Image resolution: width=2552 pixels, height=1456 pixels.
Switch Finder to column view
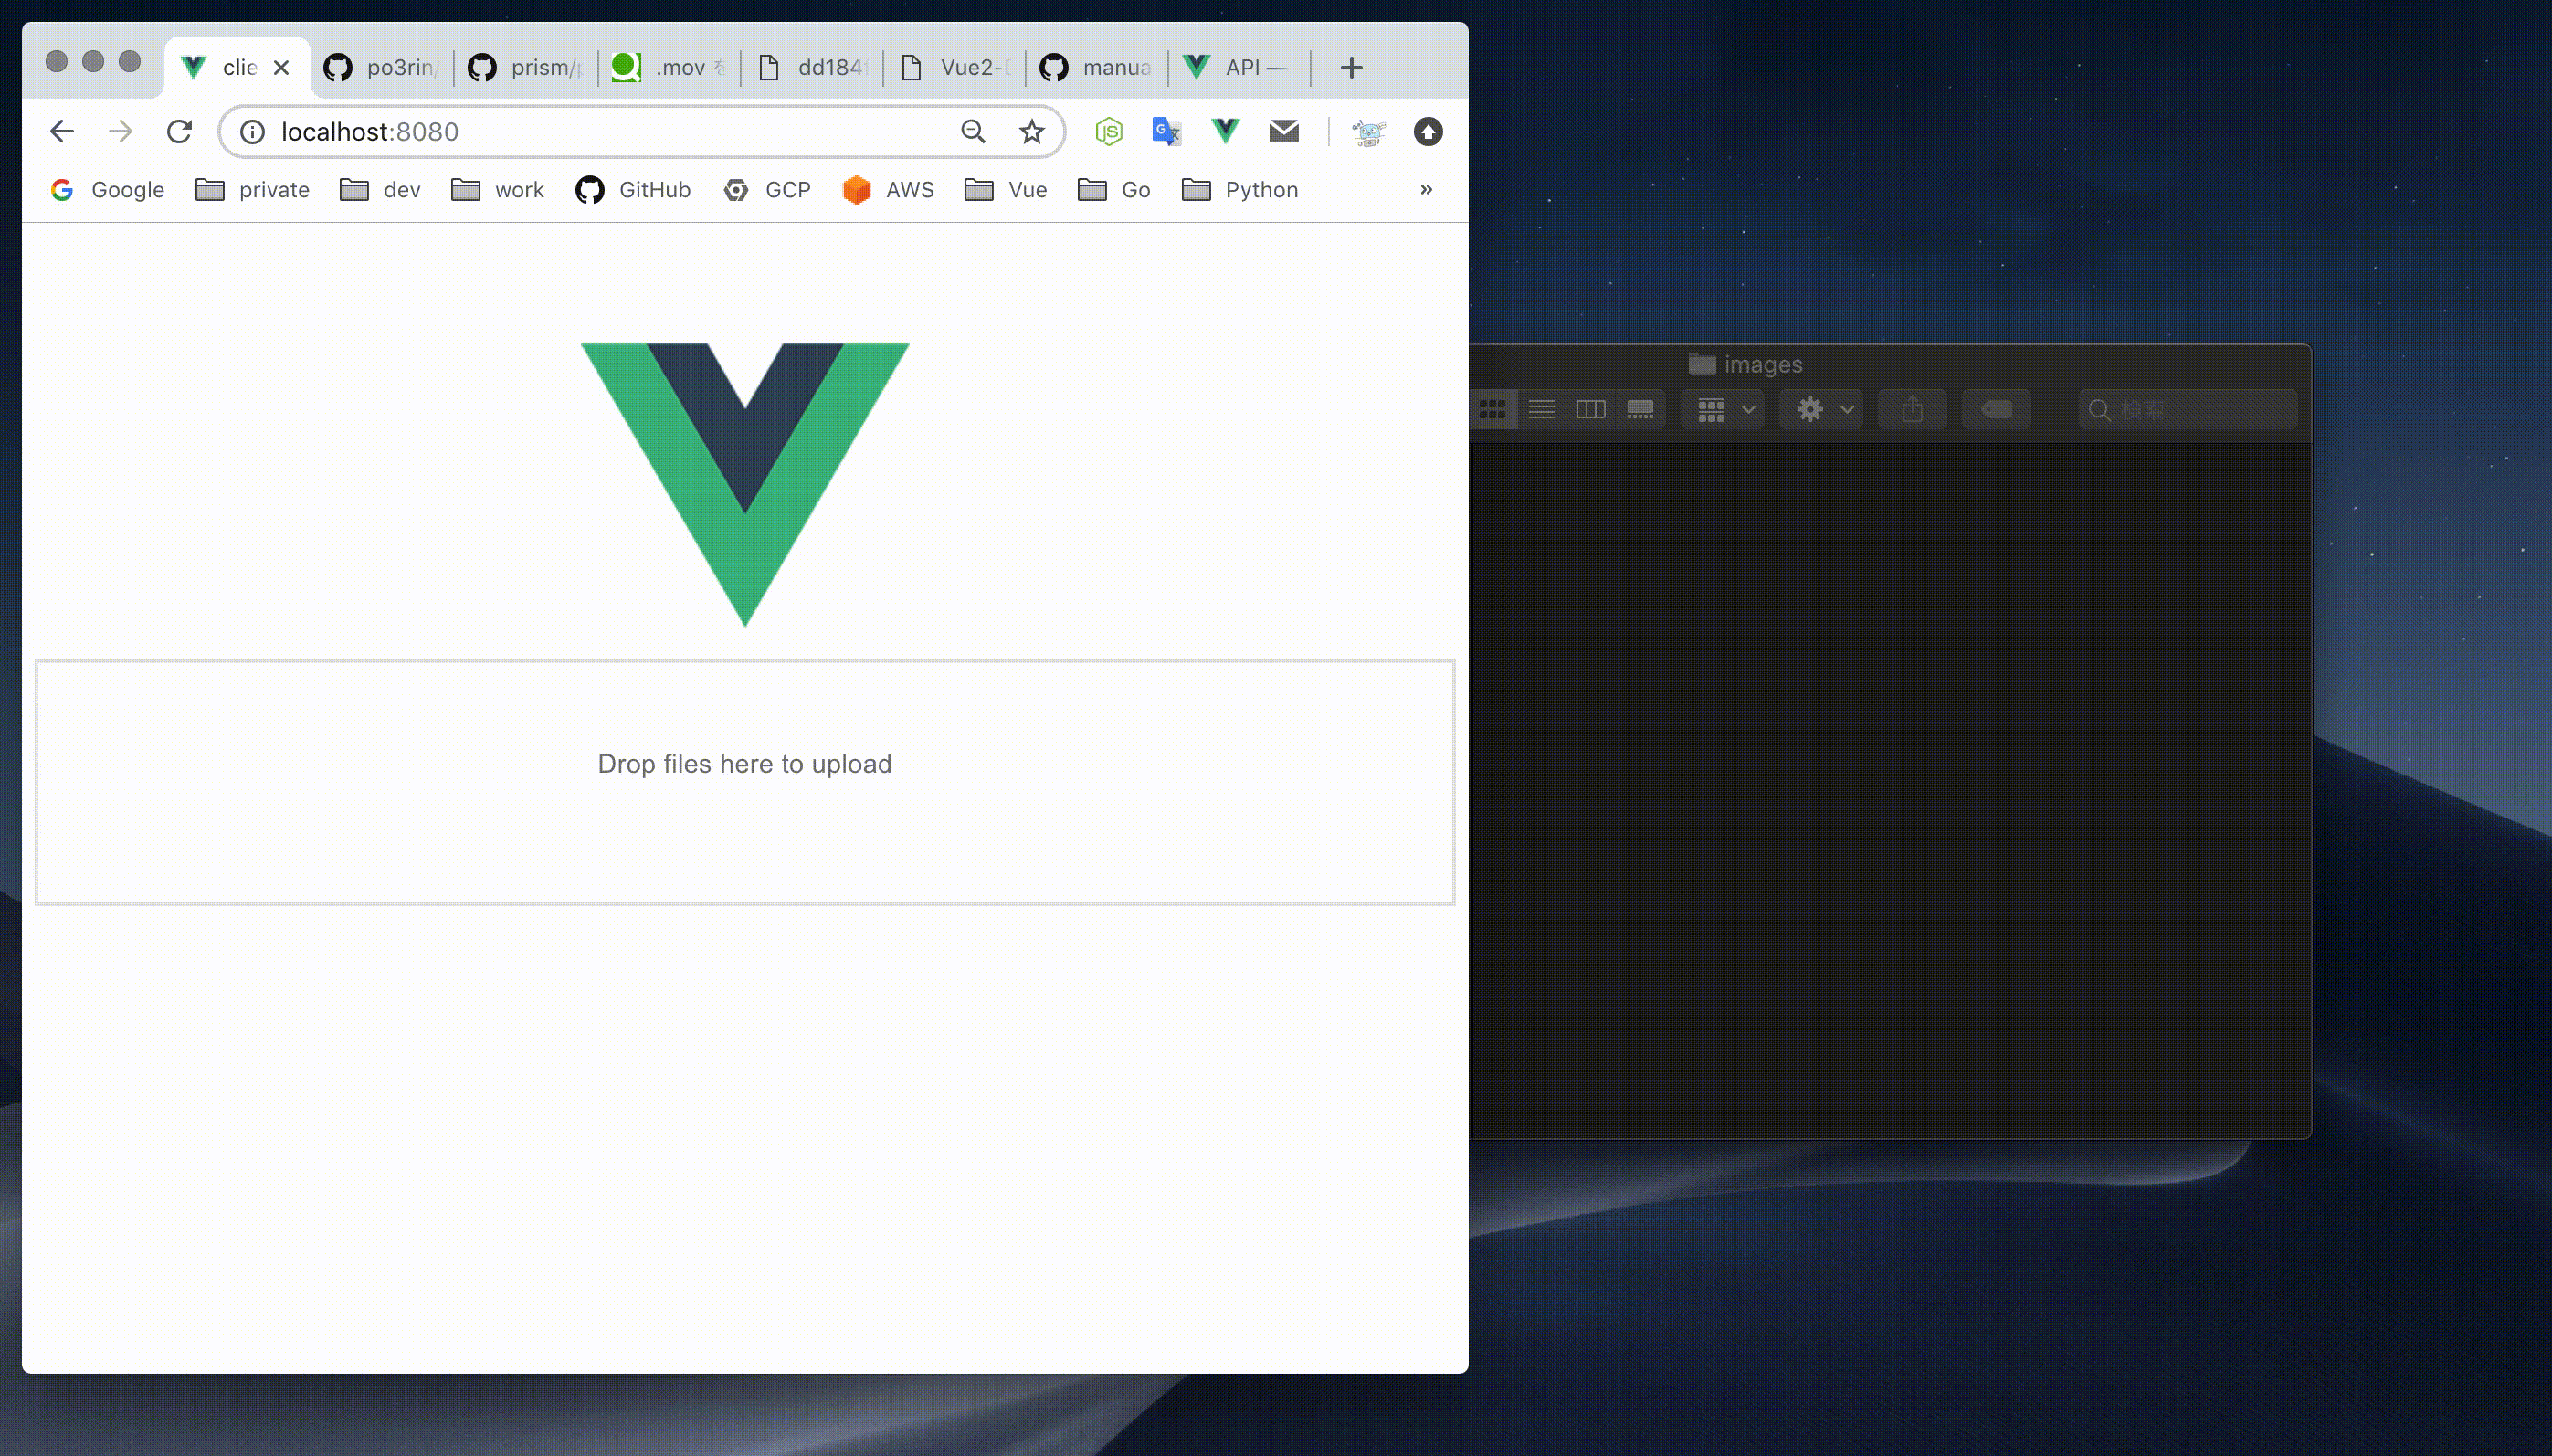(x=1590, y=409)
